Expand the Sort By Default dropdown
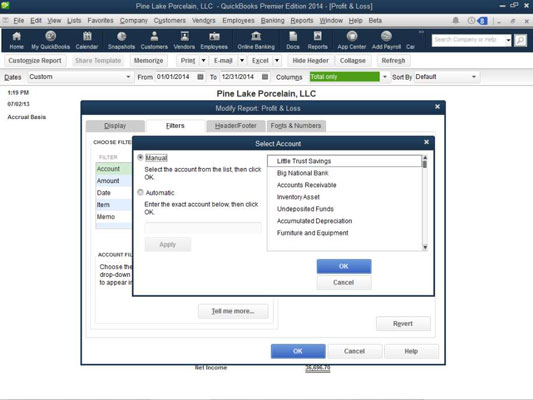Screen dimensions: 533x400 (x=474, y=77)
